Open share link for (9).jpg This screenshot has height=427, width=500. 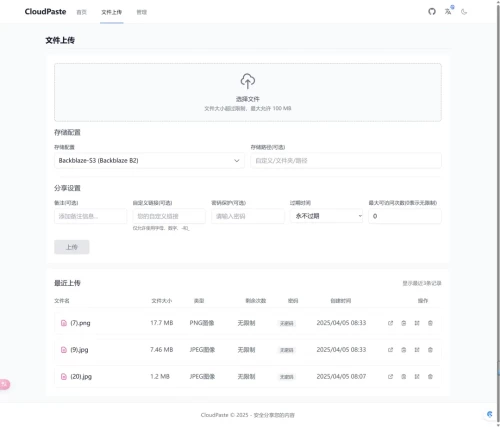[390, 350]
